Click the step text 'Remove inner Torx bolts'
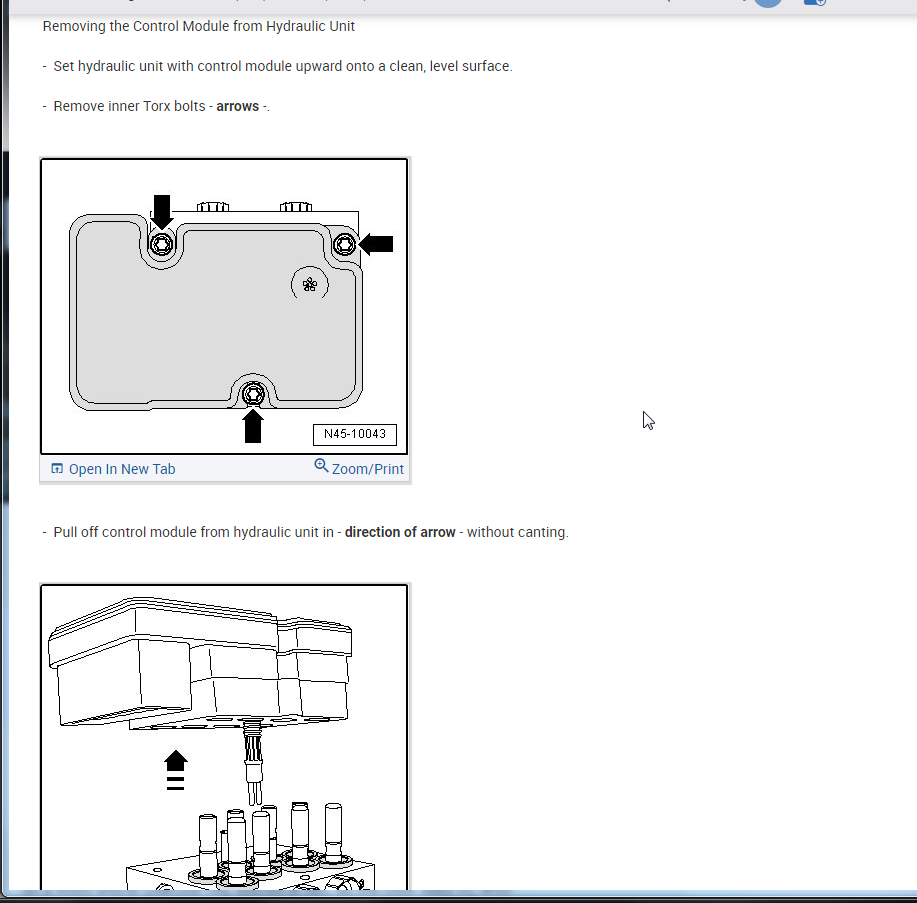917x903 pixels. tap(129, 106)
